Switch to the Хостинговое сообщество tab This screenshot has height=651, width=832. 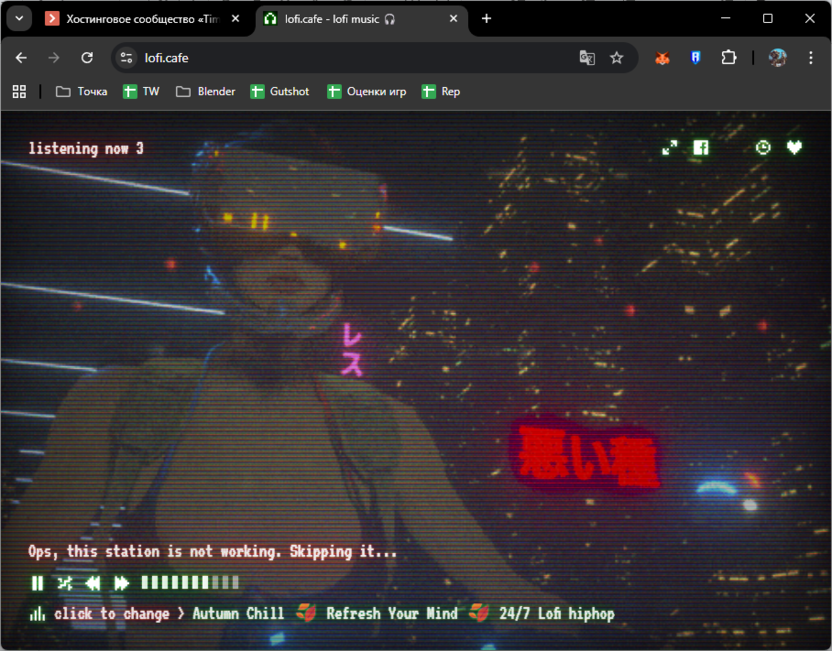tap(143, 19)
